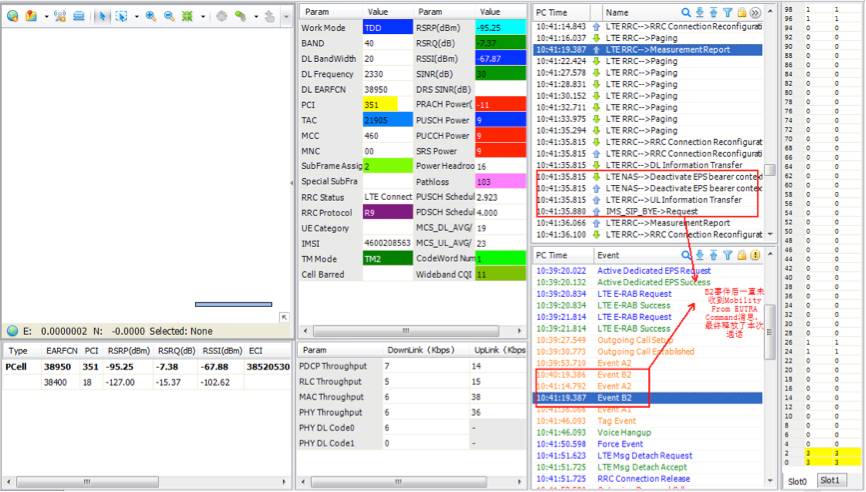
Task: Click the zoom in magnifier on the map toolbar
Action: click(x=151, y=17)
